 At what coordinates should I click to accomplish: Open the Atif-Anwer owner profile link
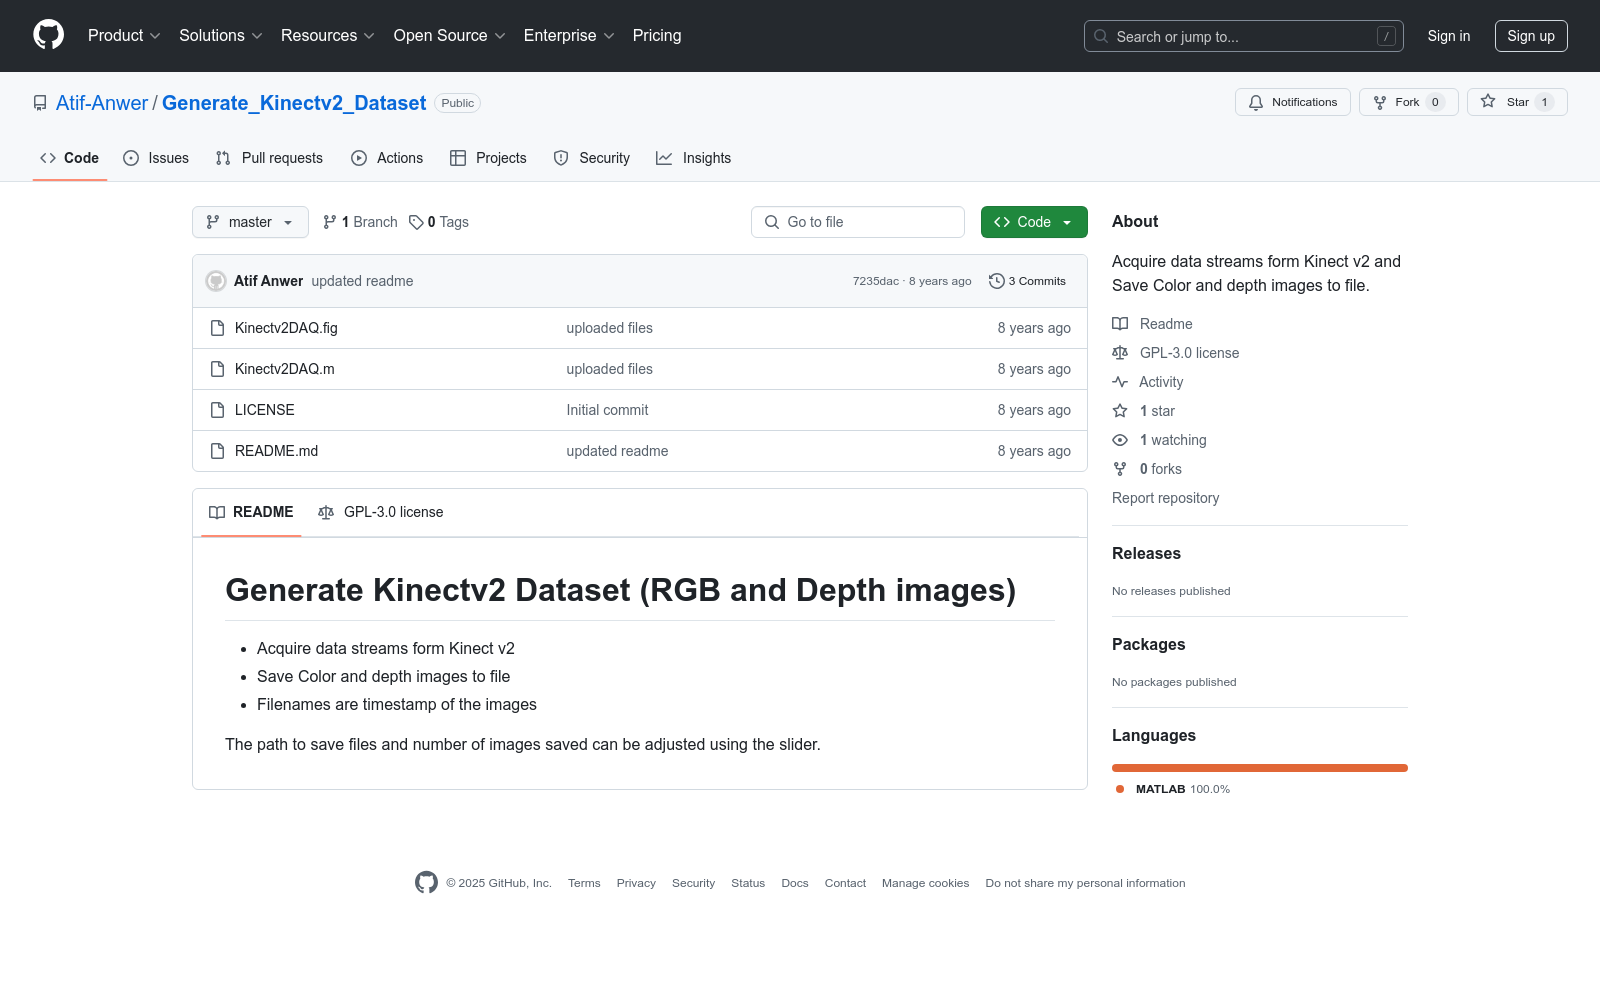point(102,103)
